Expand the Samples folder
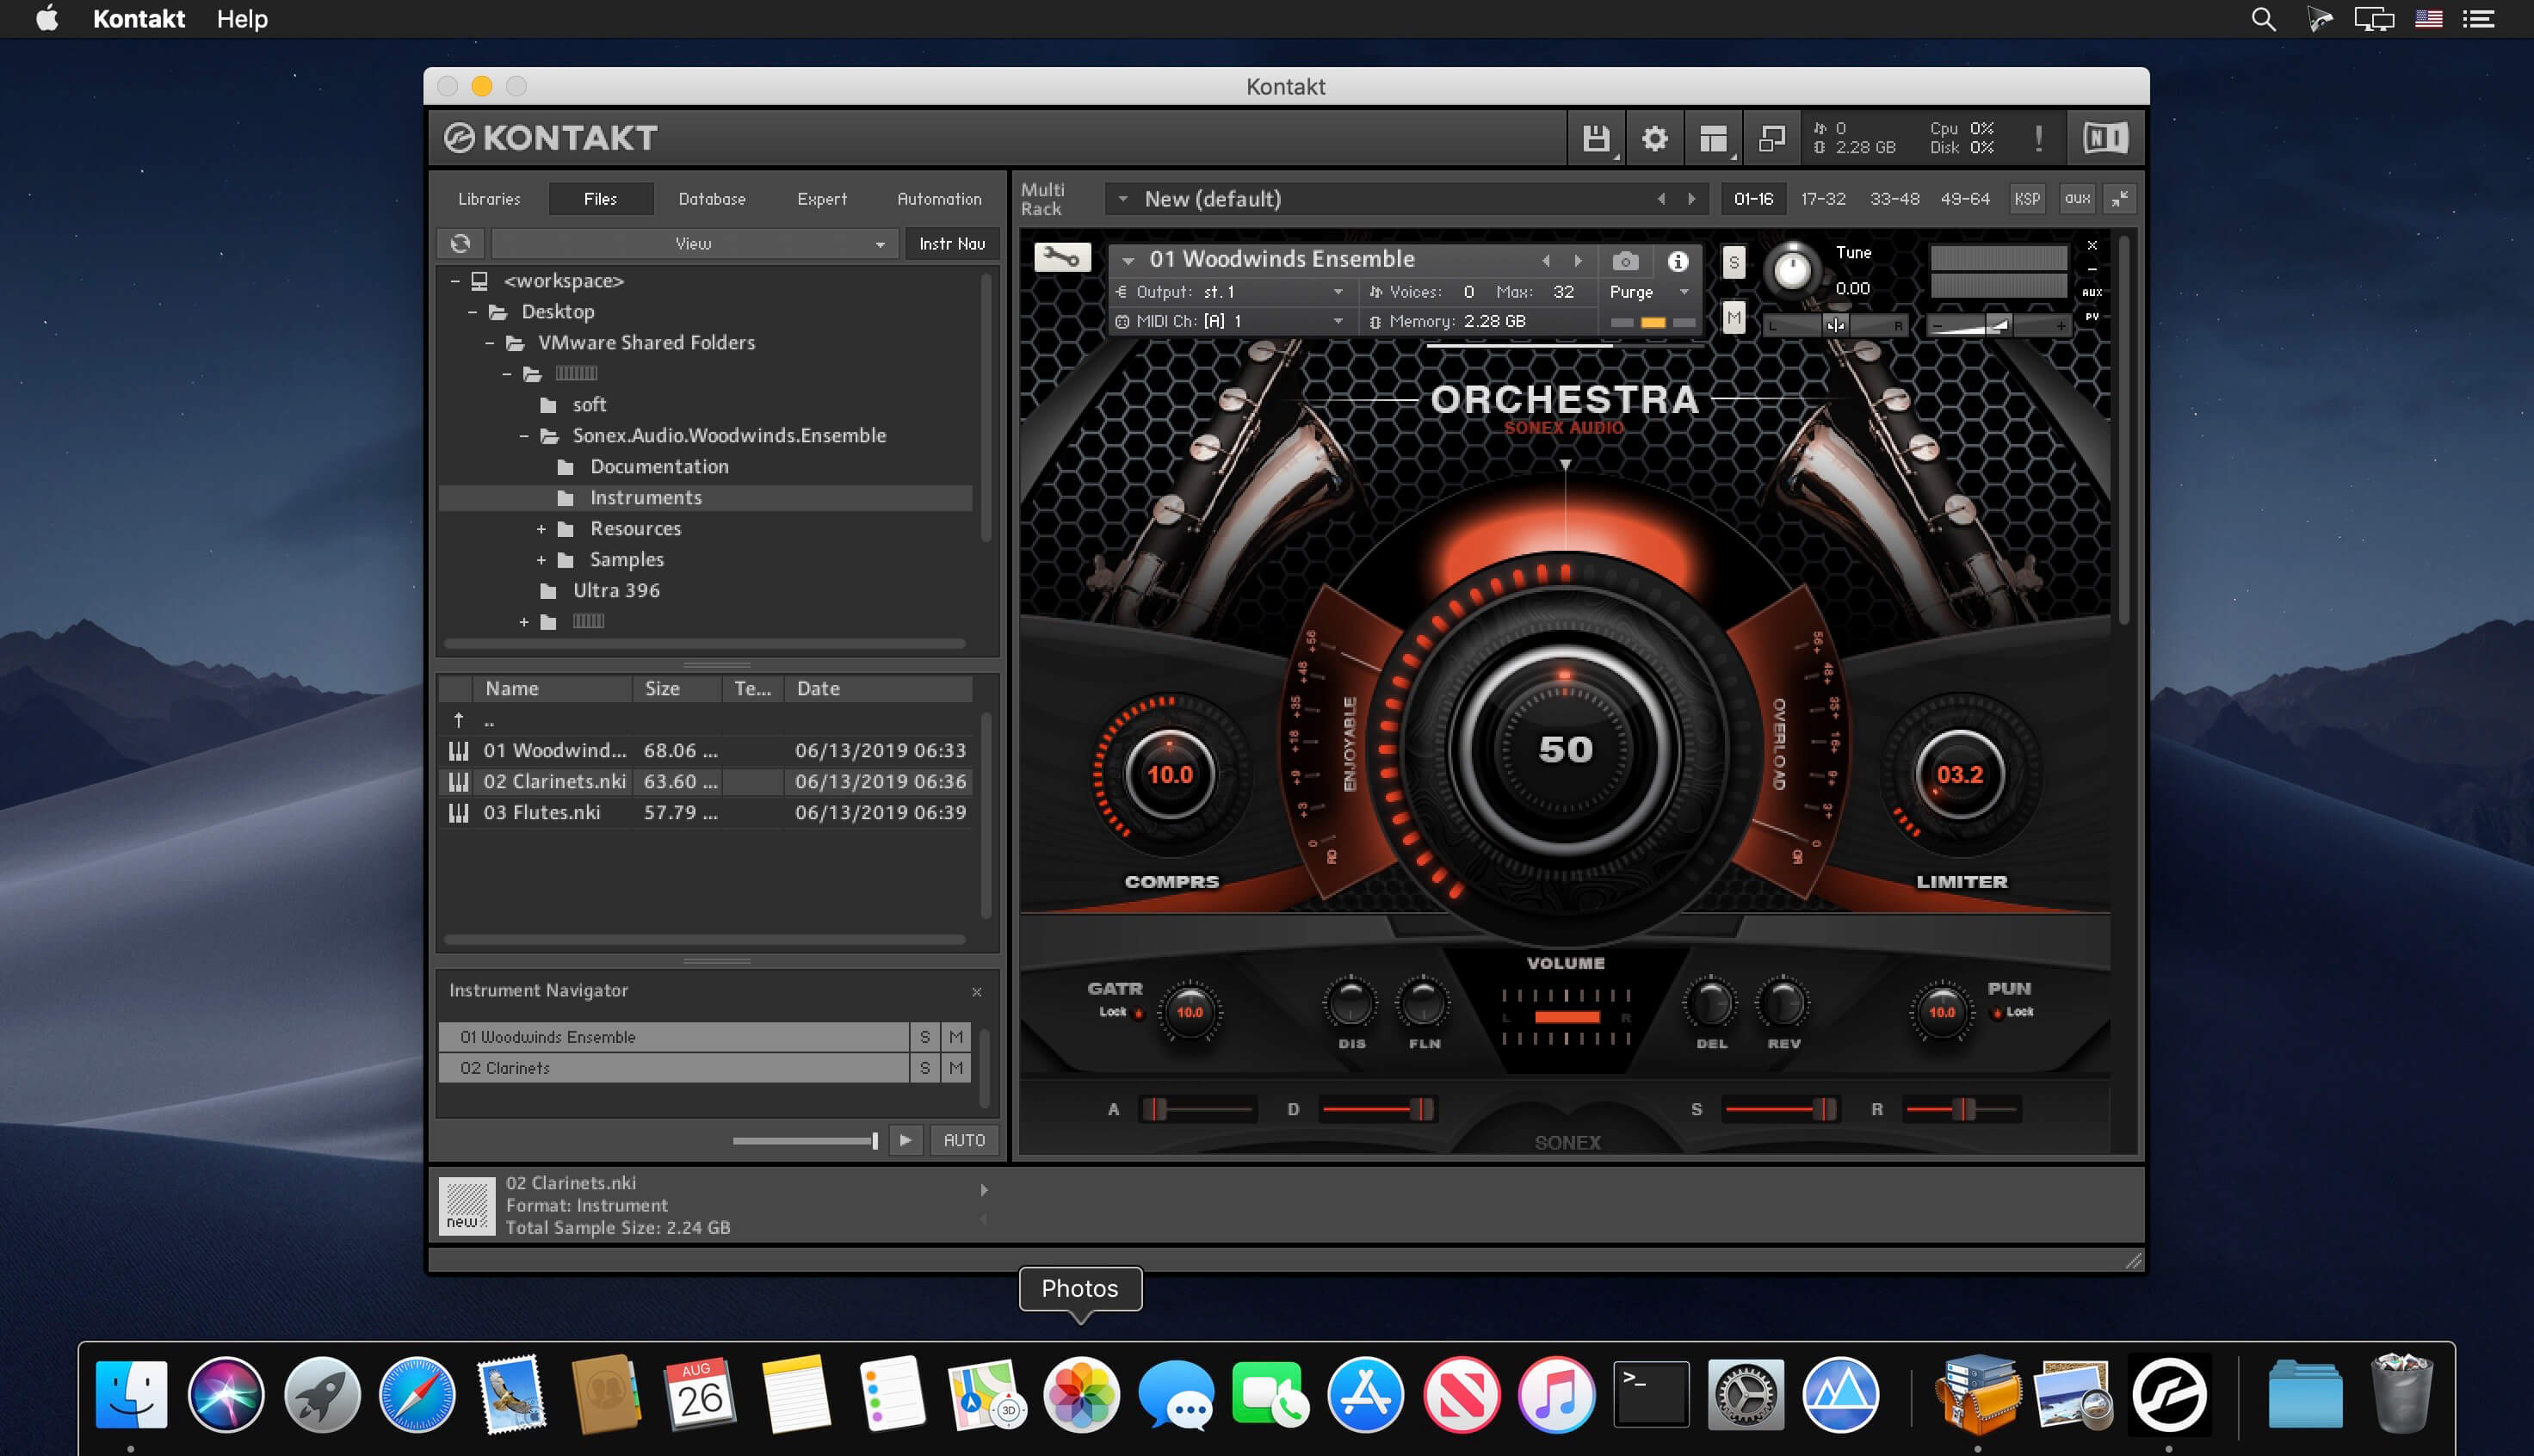The image size is (2534, 1456). click(541, 560)
